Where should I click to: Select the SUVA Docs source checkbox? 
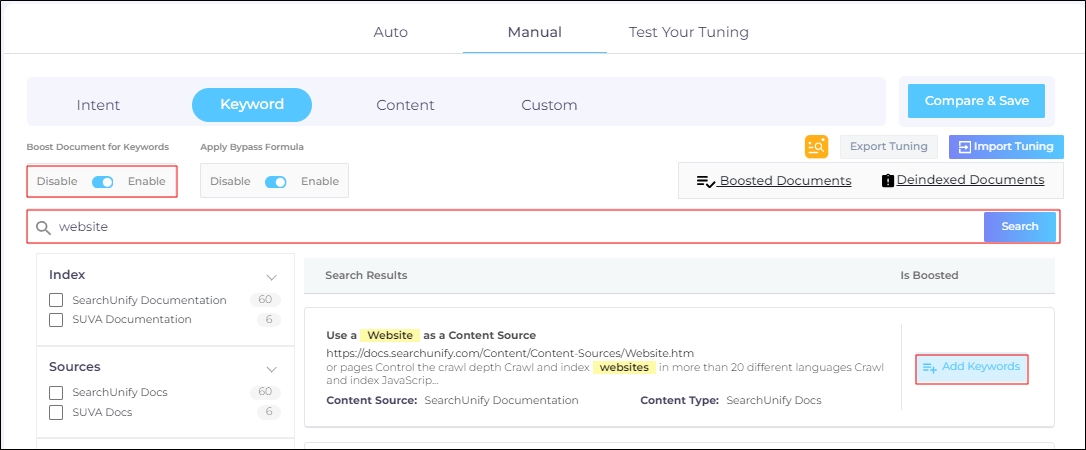56,412
